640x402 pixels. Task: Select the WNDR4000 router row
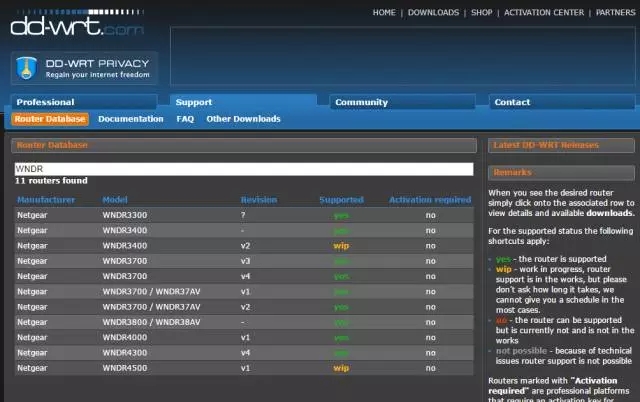[244, 338]
